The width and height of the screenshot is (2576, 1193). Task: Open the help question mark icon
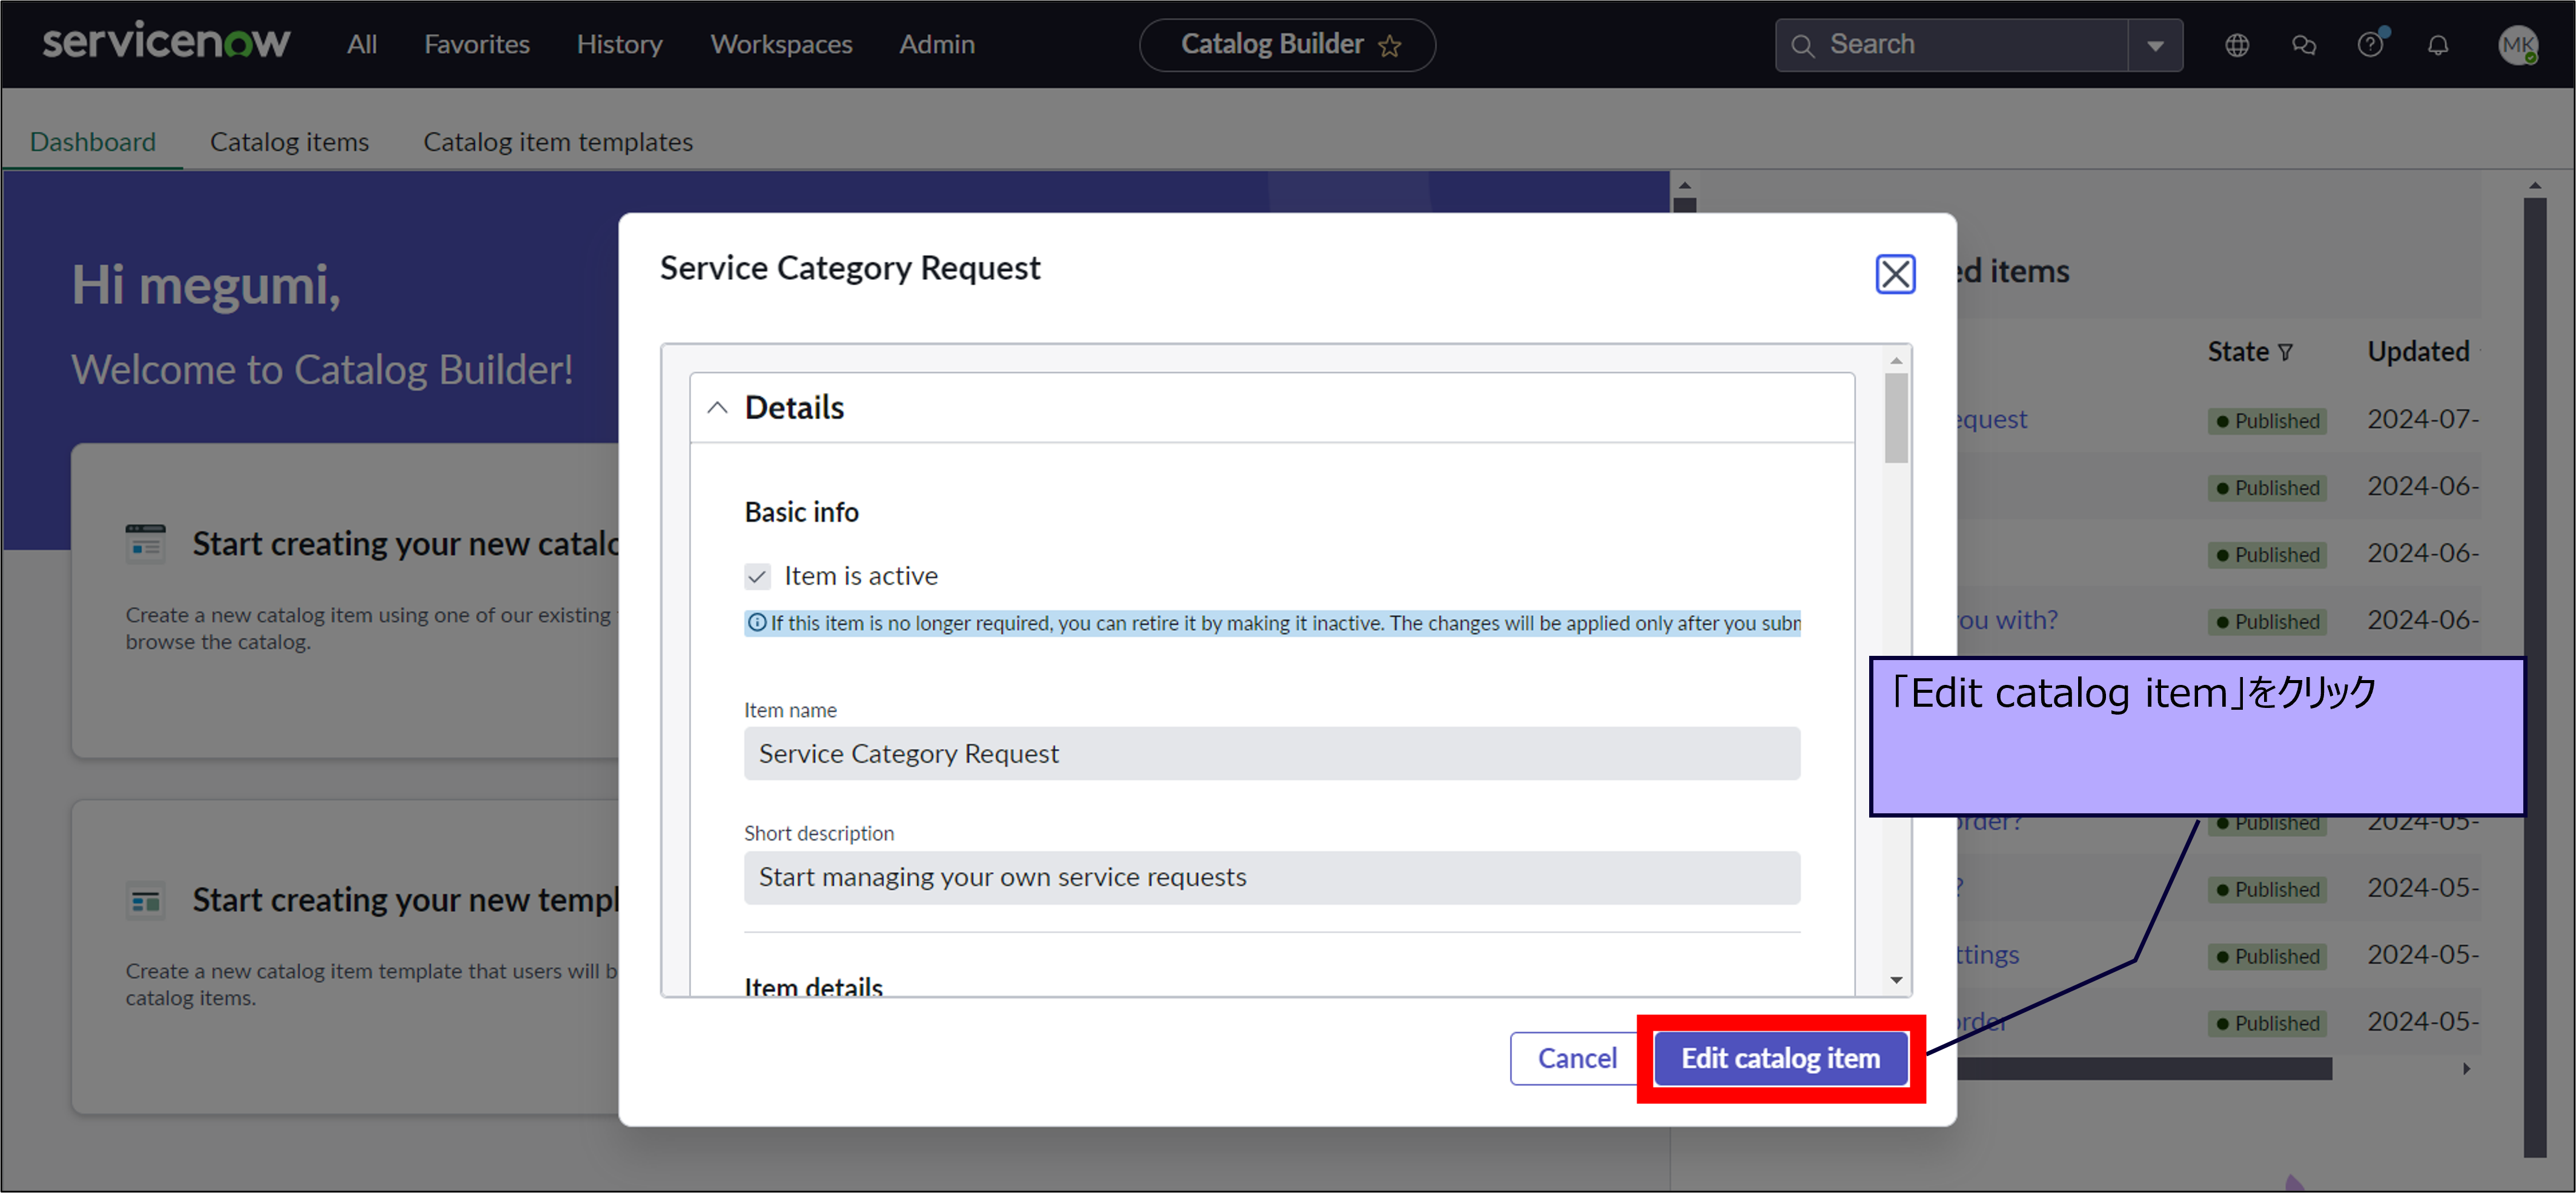tap(2369, 45)
